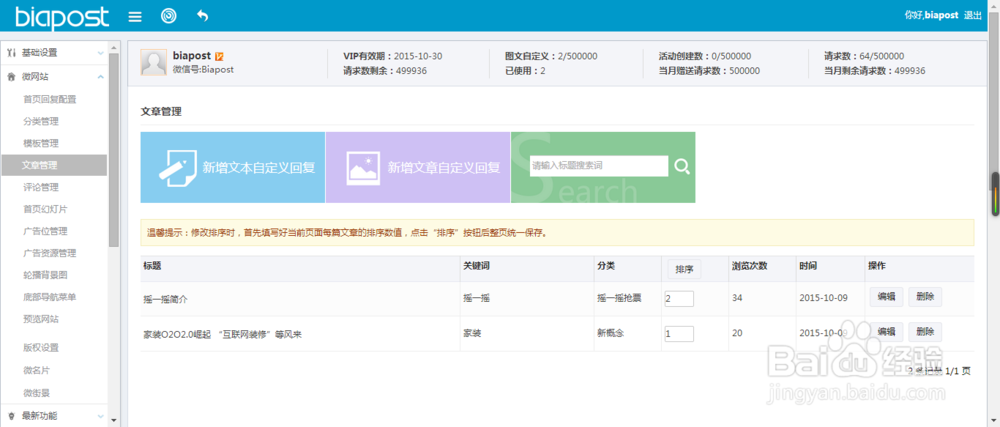
Task: Click 删除 for 家装O2O2.0崛起 row
Action: click(925, 332)
